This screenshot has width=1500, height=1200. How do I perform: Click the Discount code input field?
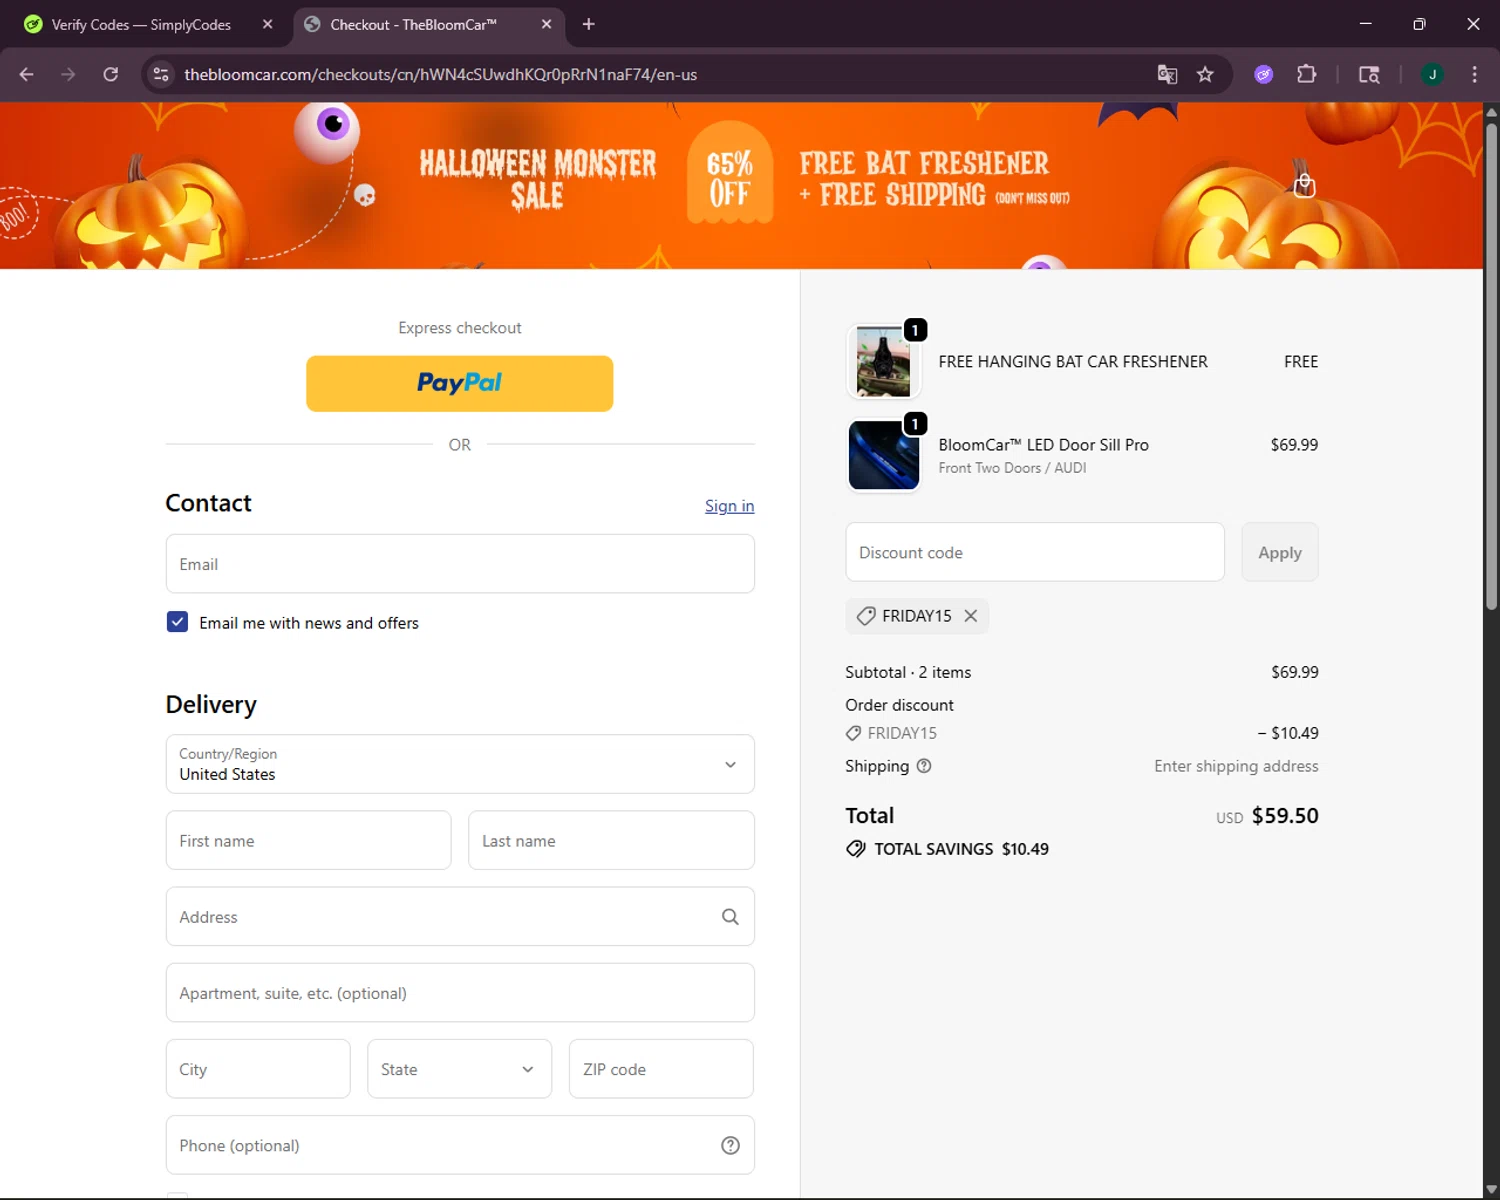tap(1035, 552)
